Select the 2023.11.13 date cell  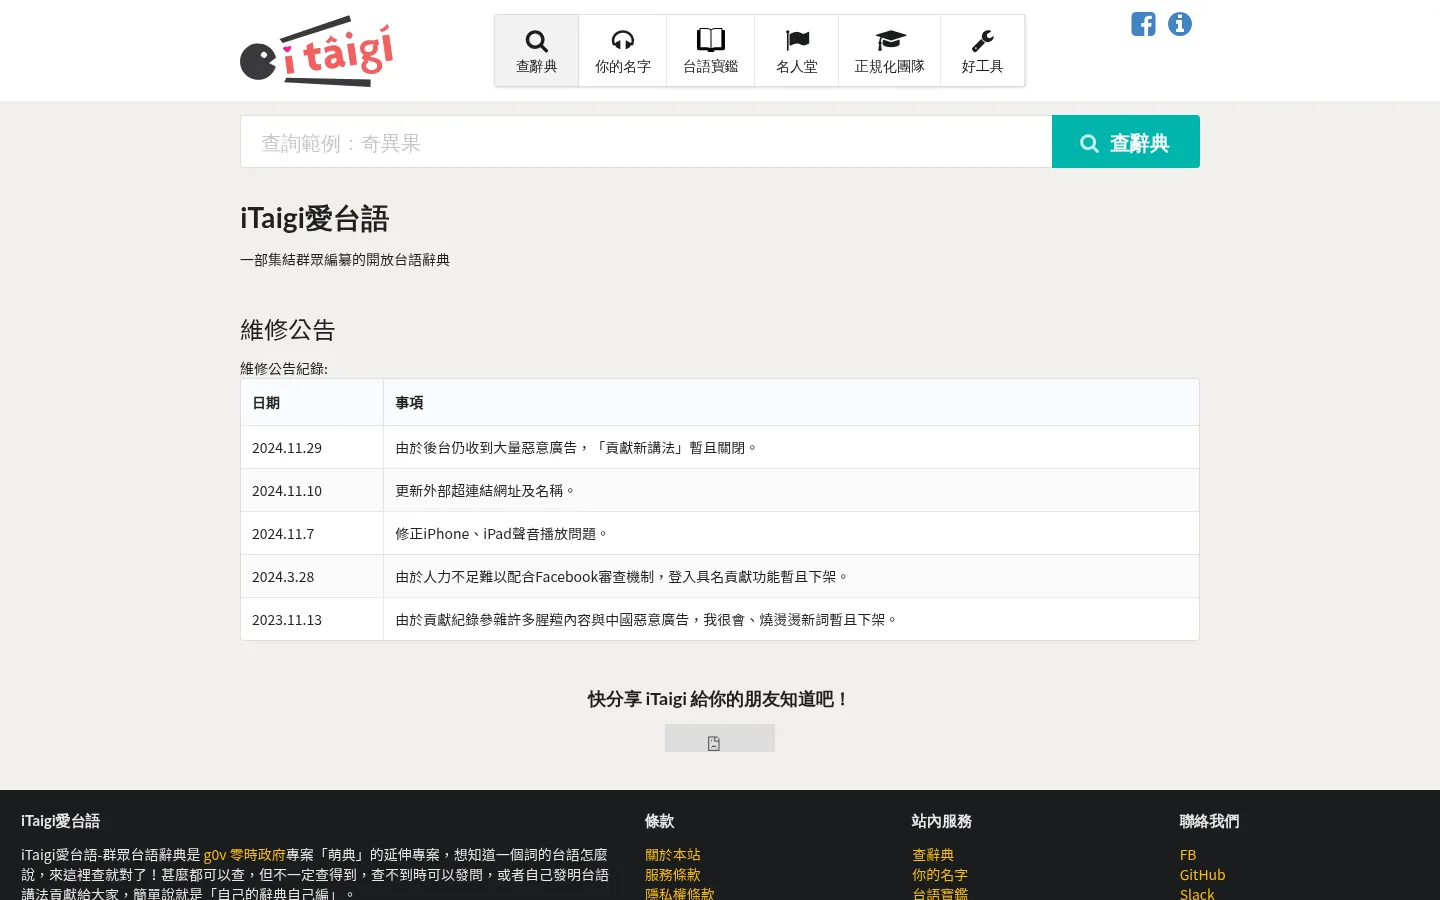point(312,620)
